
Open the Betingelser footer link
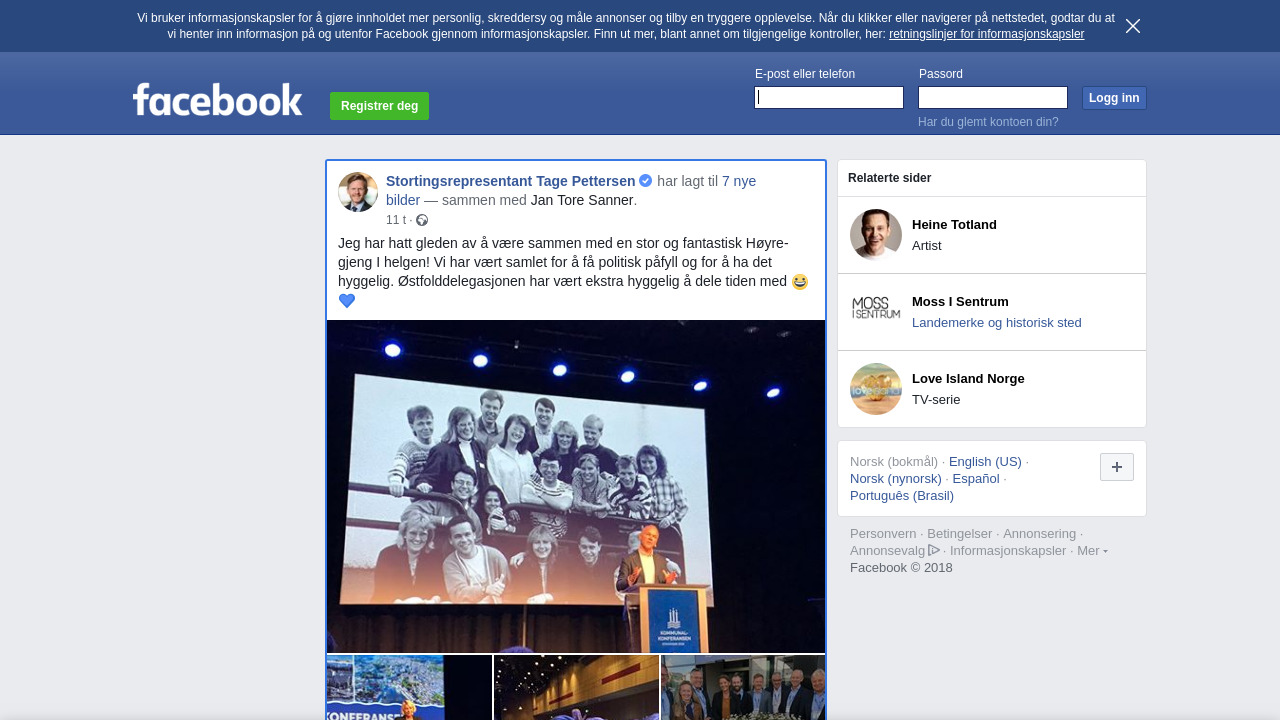(960, 534)
